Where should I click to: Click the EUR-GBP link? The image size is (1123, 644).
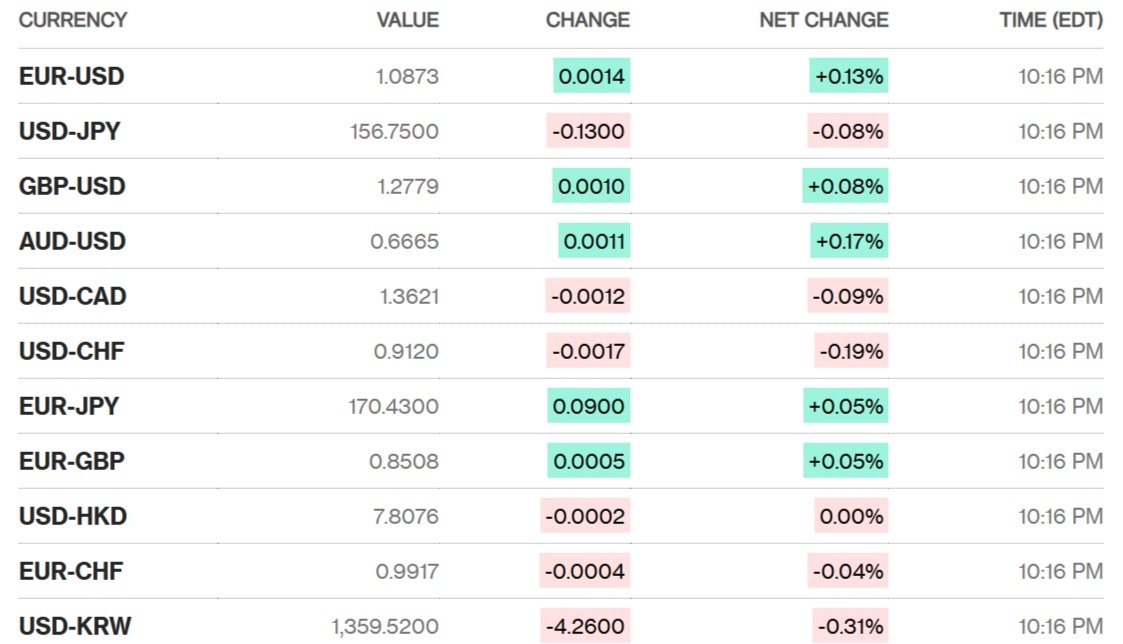click(x=71, y=461)
